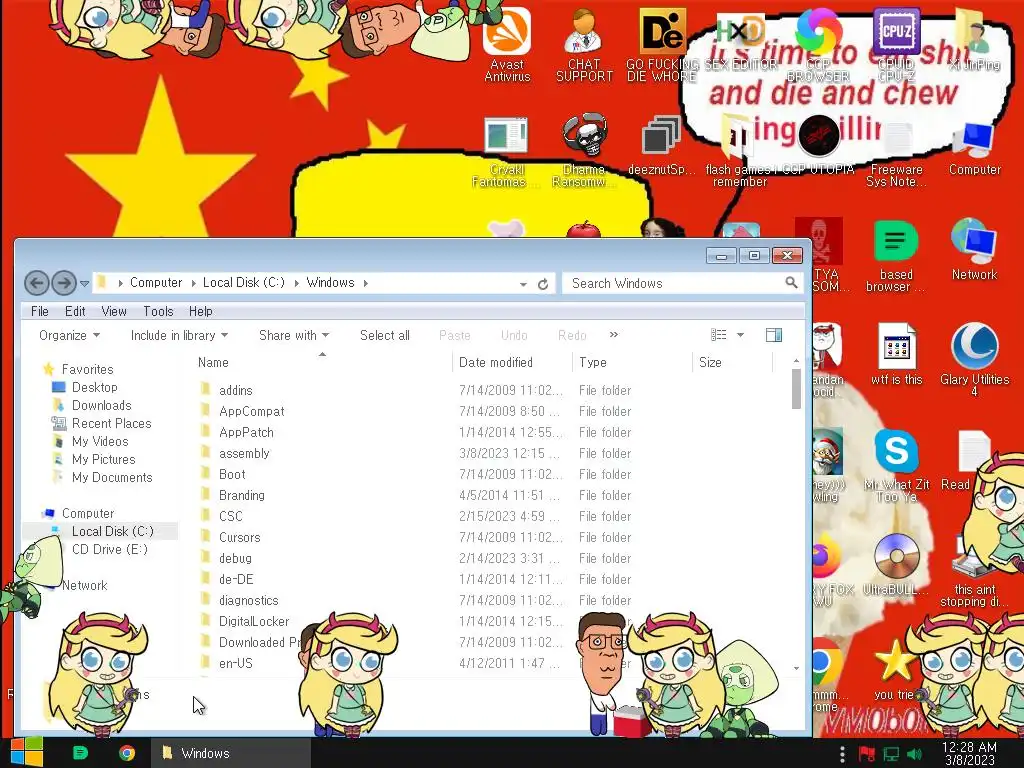Viewport: 1024px width, 768px height.
Task: Toggle the preview pane button
Action: (x=774, y=335)
